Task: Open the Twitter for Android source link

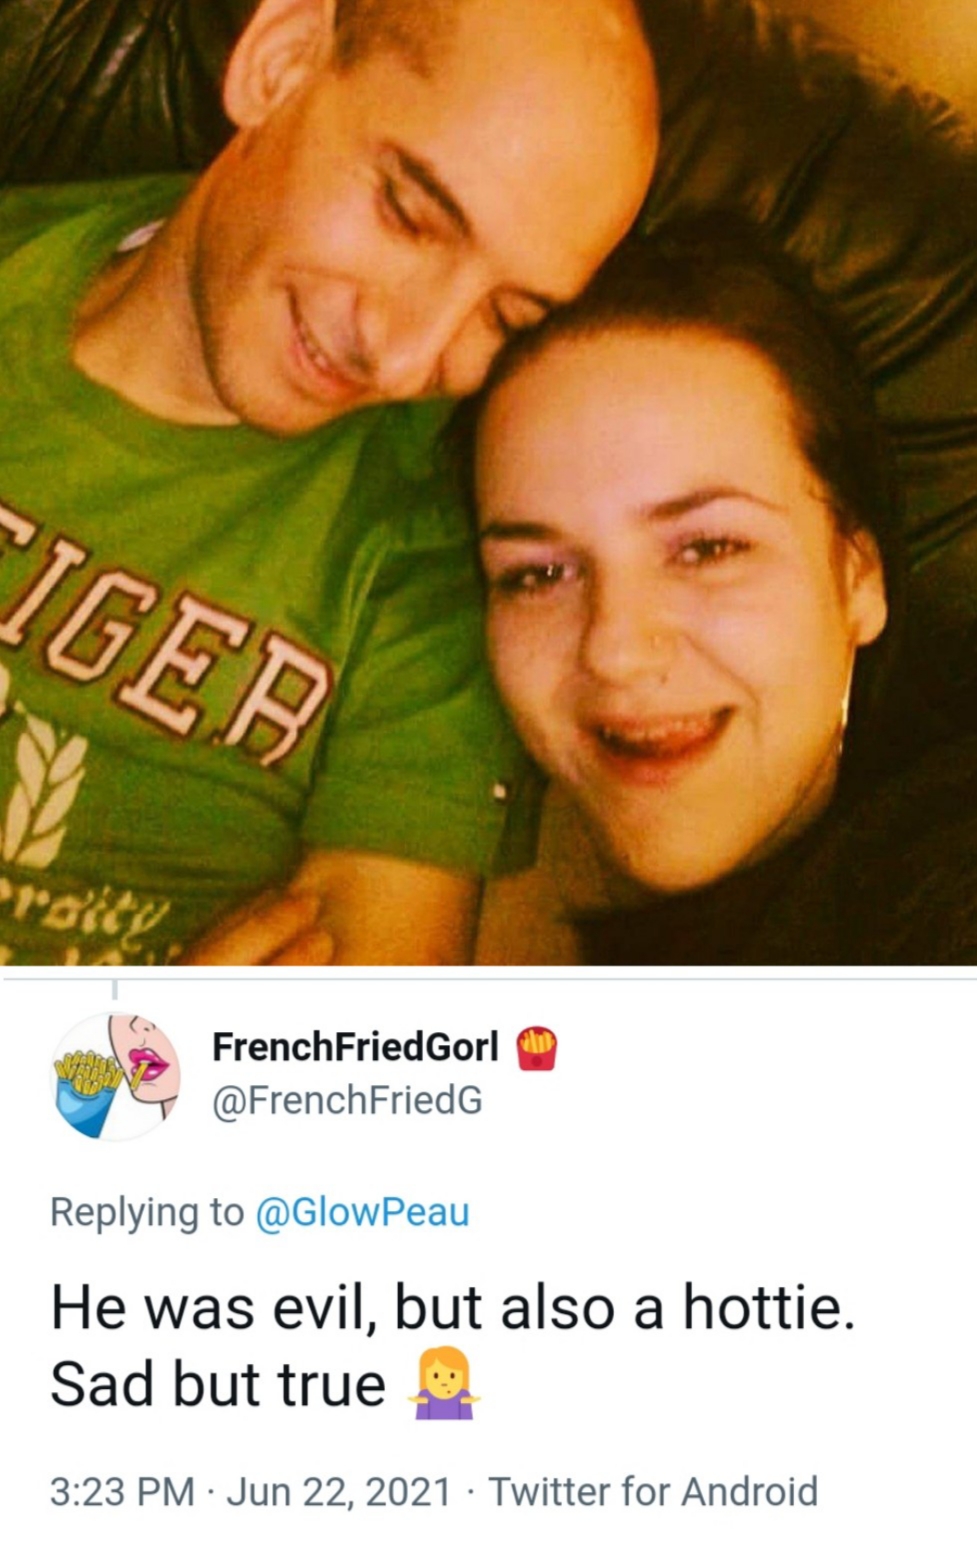Action: point(652,1491)
